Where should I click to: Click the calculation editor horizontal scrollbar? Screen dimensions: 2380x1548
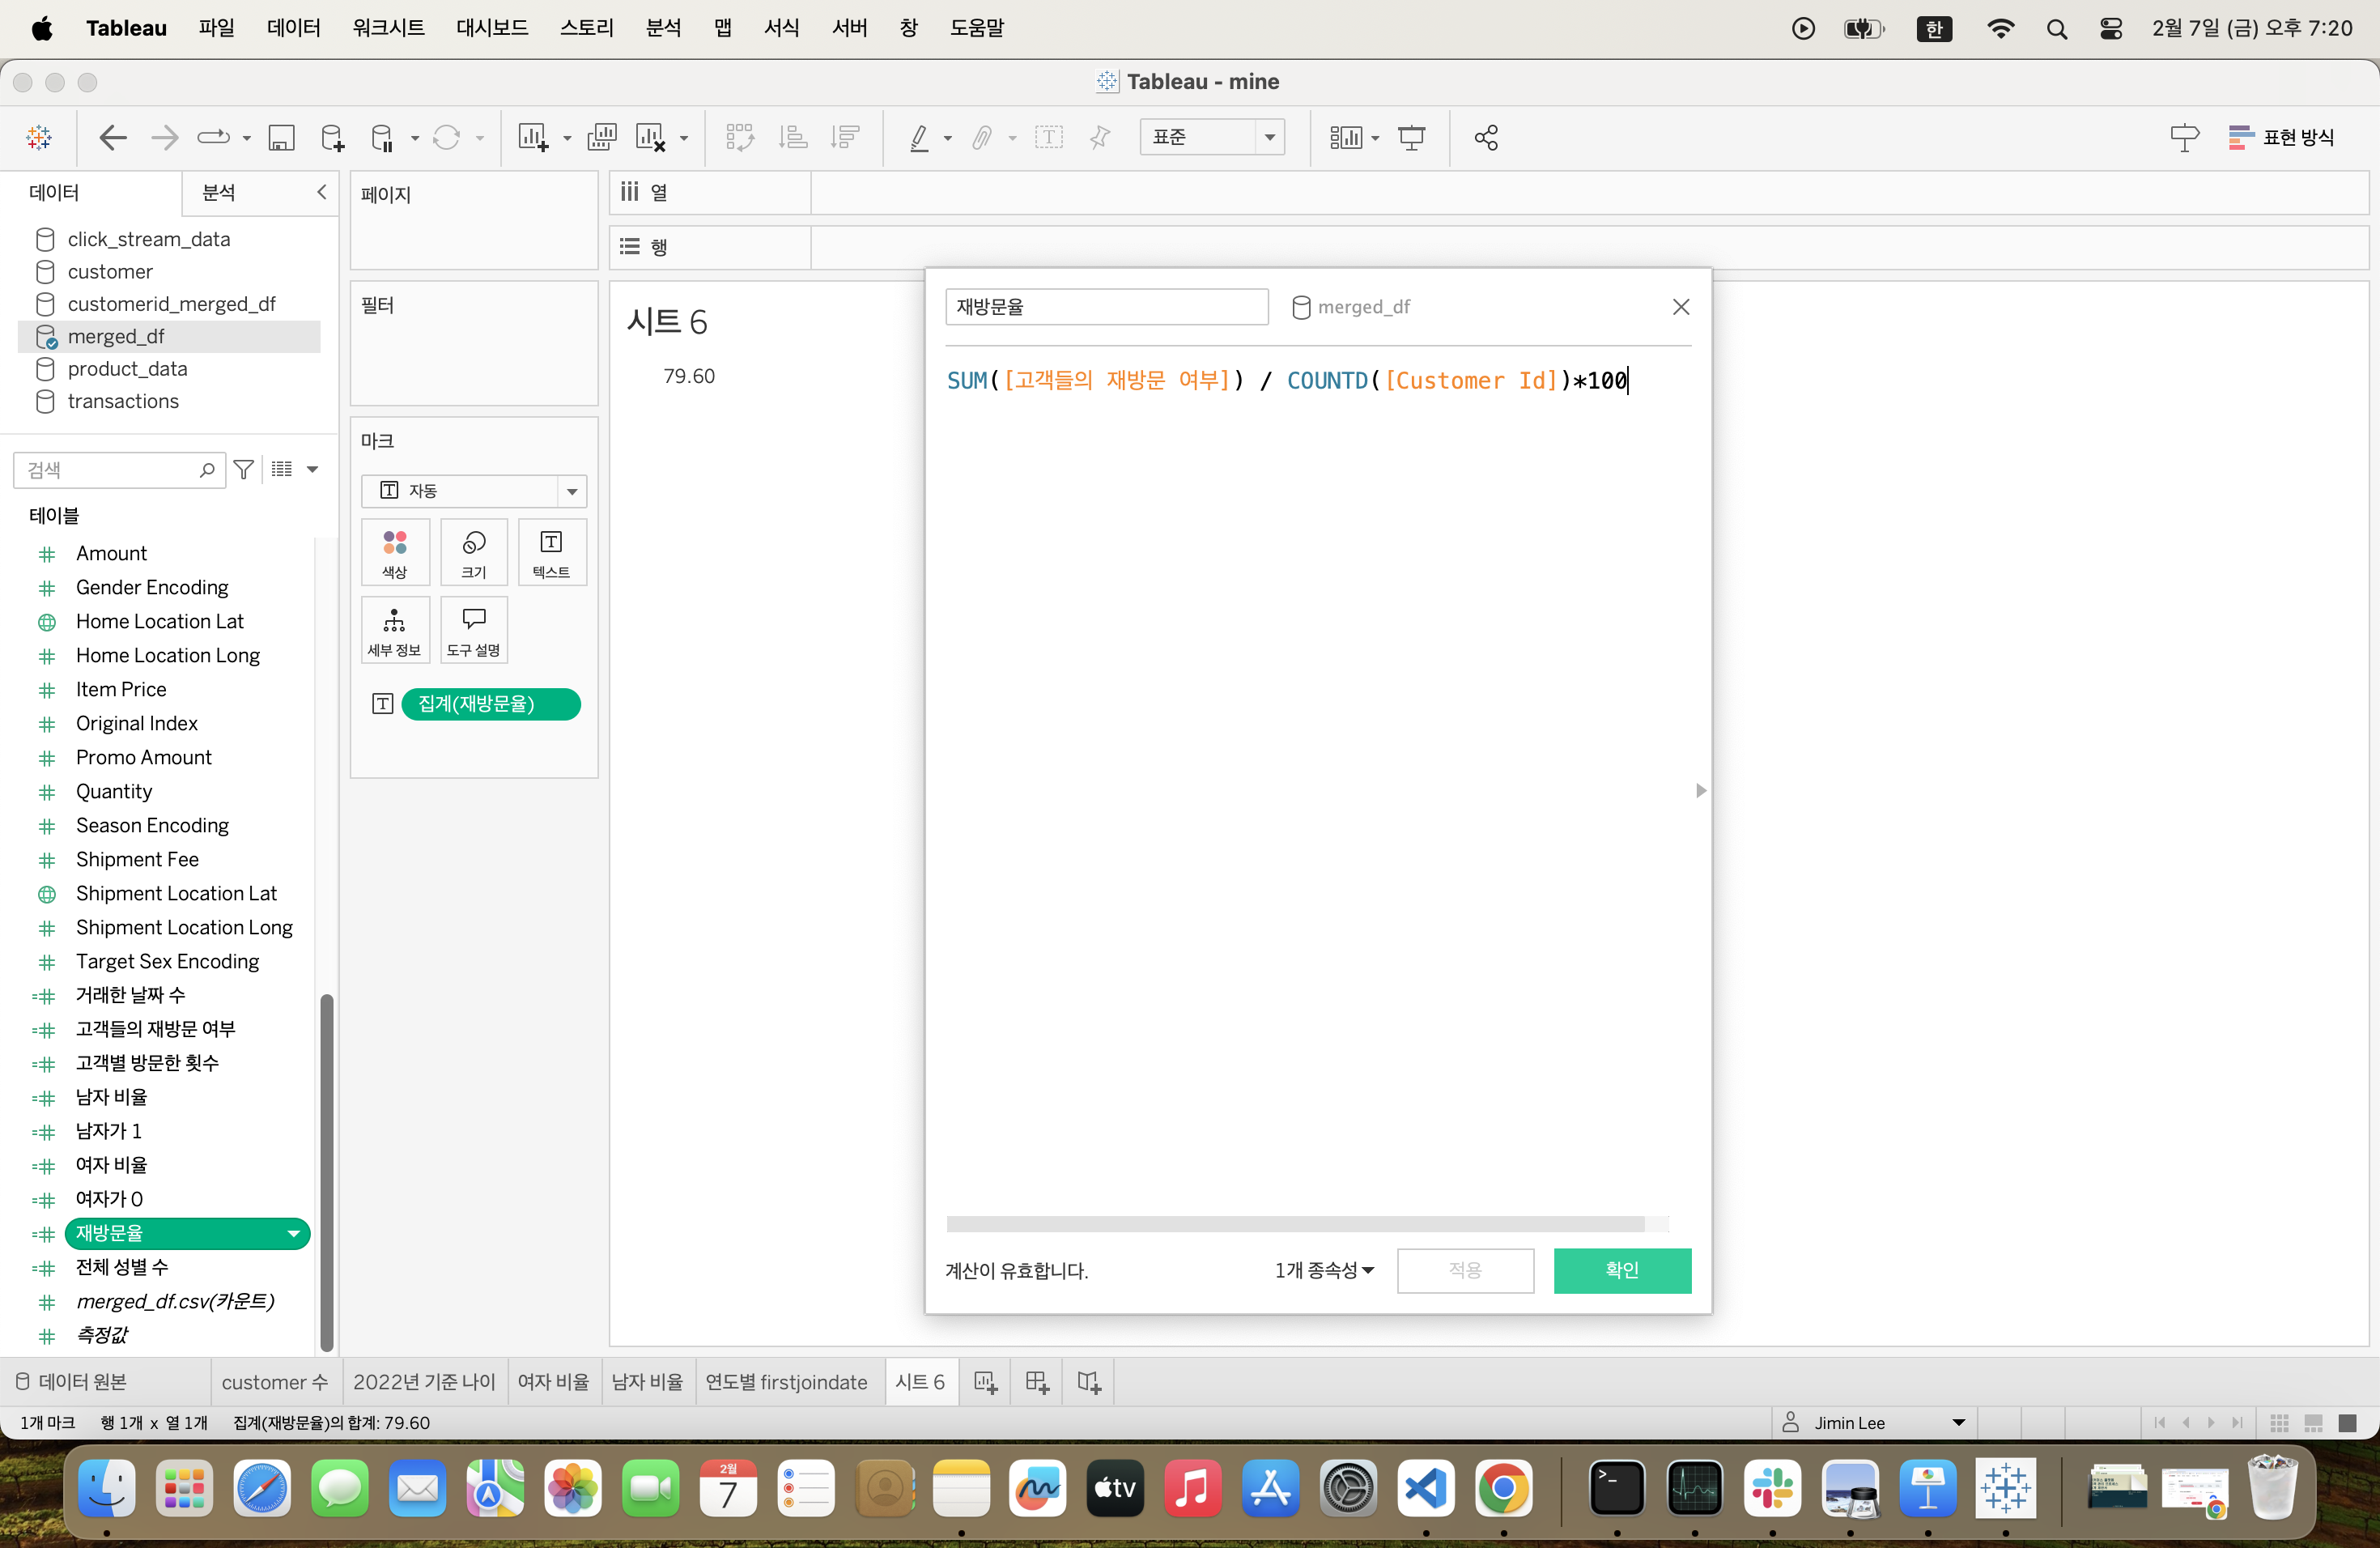click(x=1296, y=1224)
